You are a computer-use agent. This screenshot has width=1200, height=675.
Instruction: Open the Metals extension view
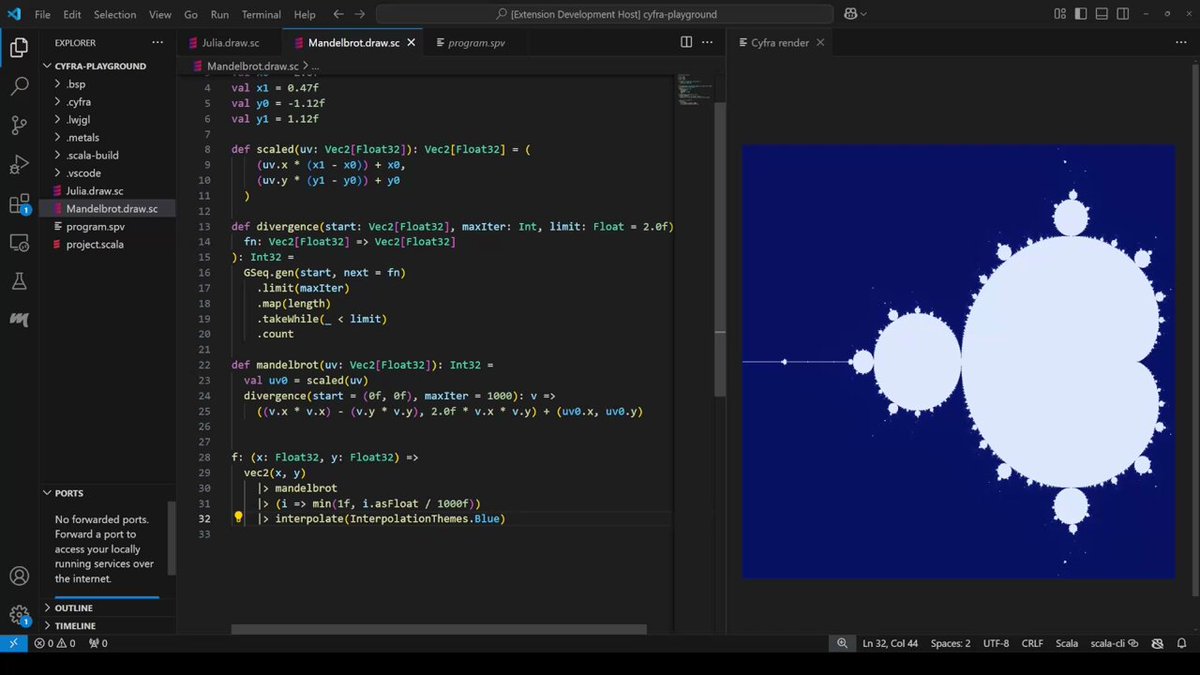pyautogui.click(x=19, y=320)
